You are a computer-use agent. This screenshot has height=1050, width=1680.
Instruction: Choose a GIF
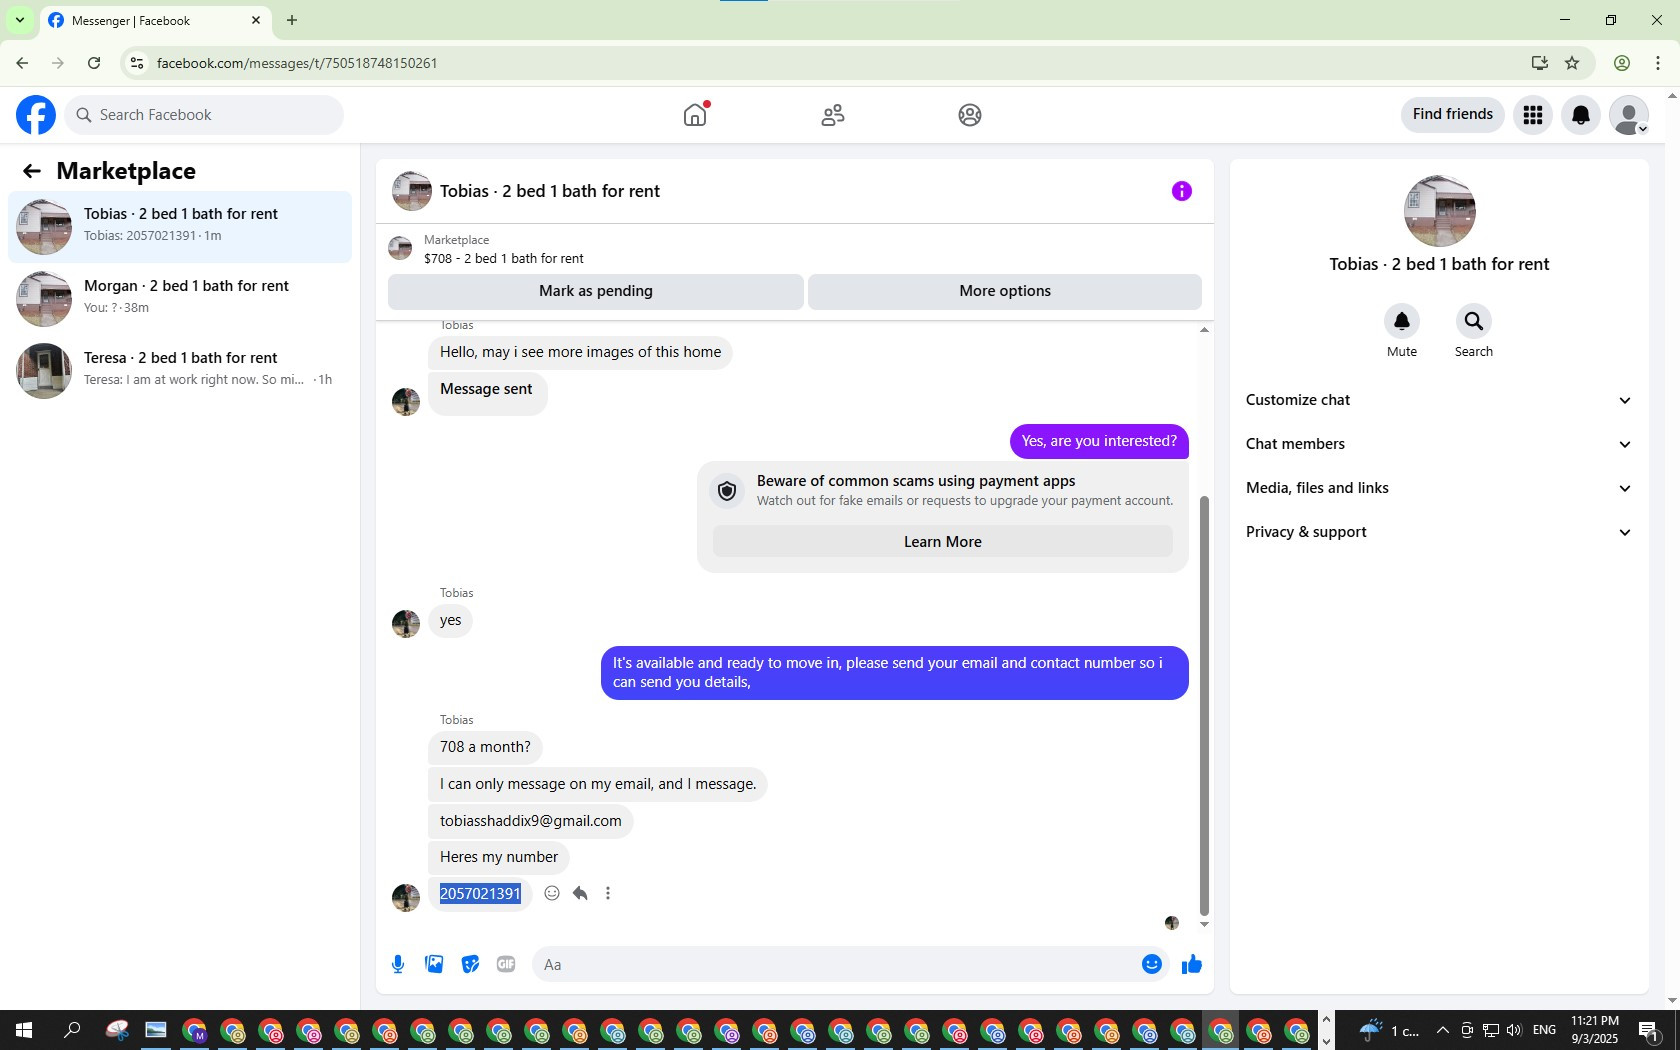[506, 964]
